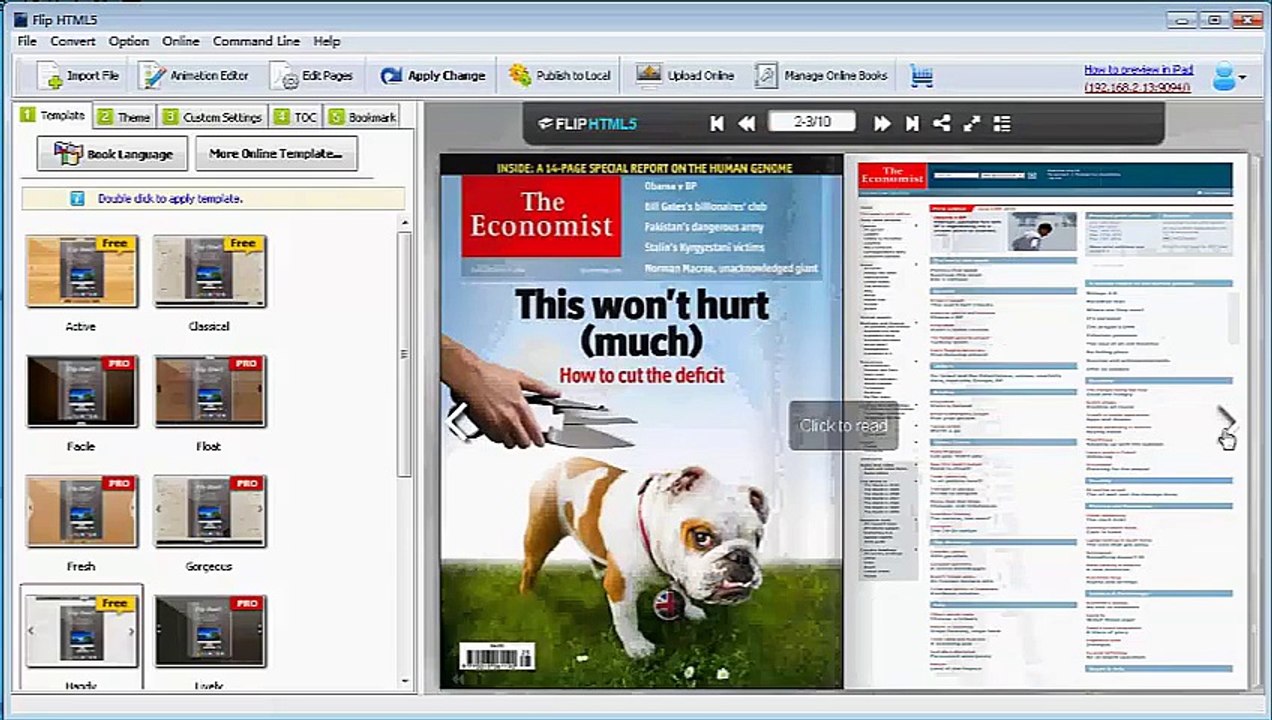1272x720 pixels.
Task: Open the Convert menu
Action: (73, 41)
